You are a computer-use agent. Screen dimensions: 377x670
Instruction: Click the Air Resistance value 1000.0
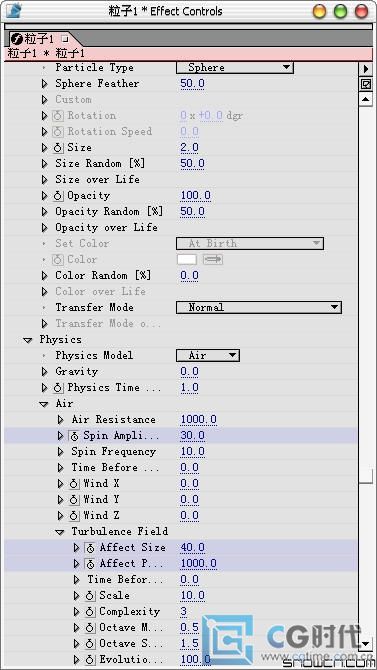pos(198,420)
